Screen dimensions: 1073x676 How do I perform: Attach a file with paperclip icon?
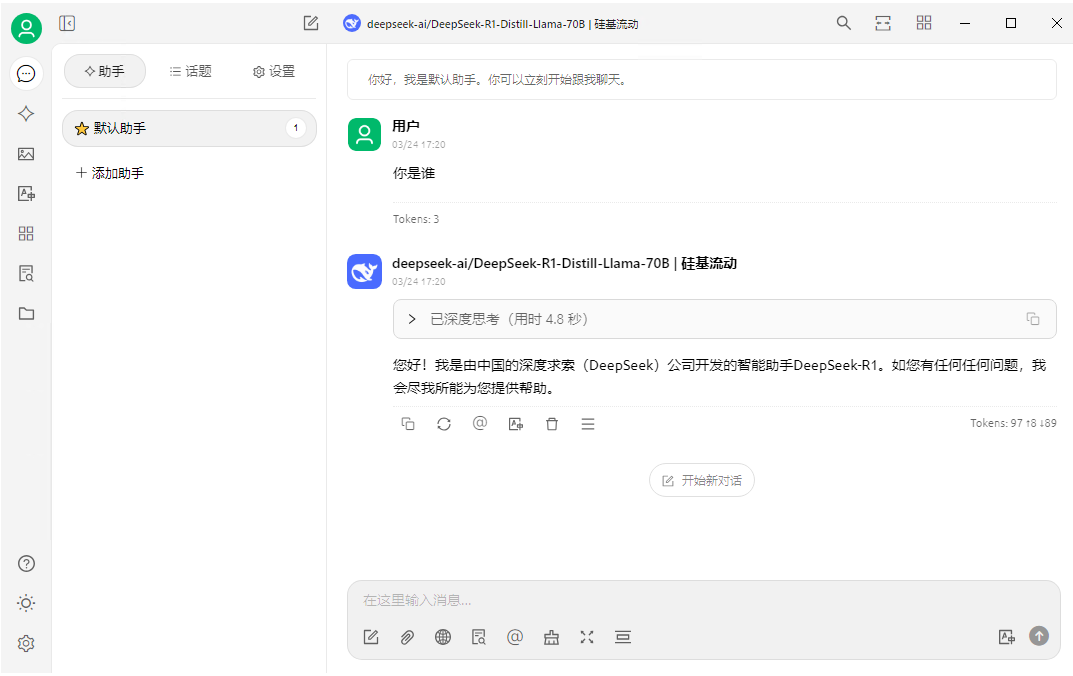[x=407, y=637]
